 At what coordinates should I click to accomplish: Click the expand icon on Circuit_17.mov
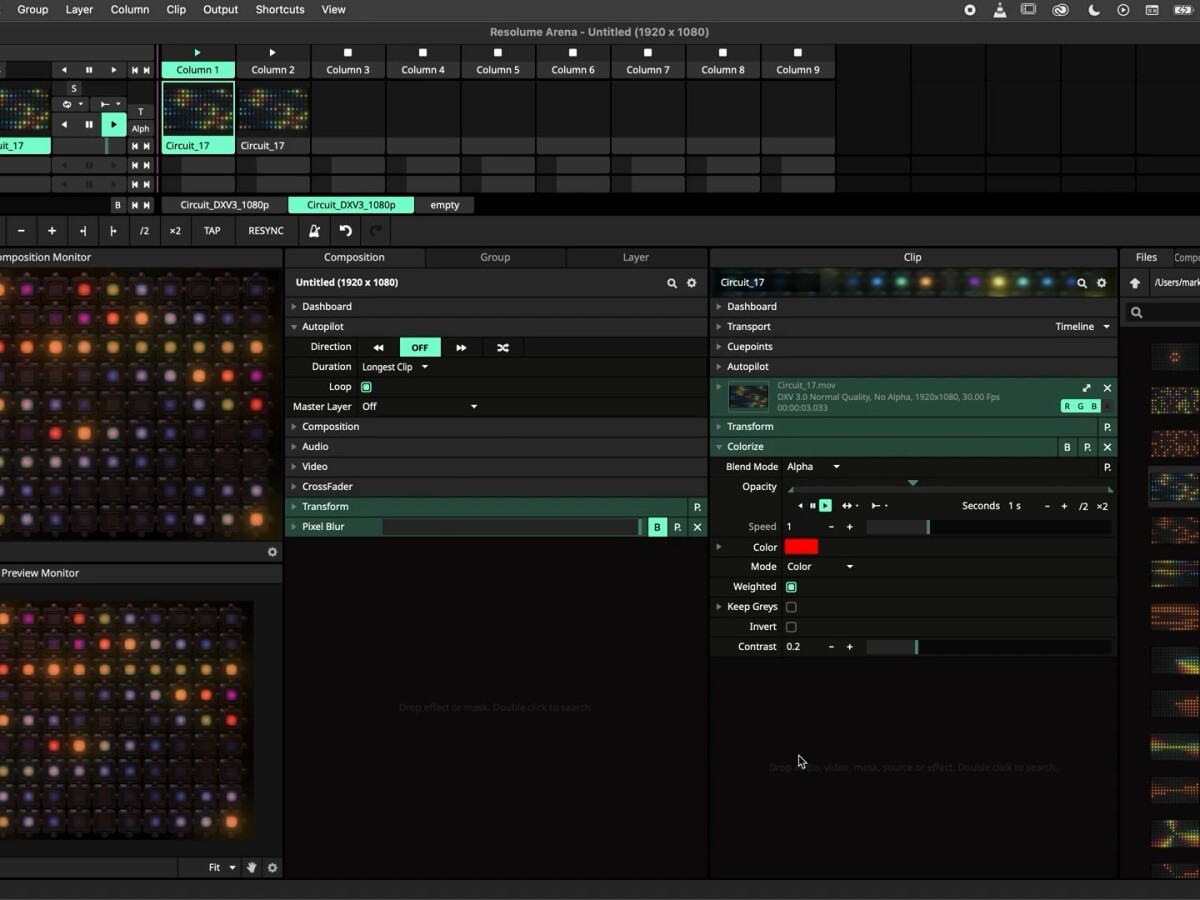1086,388
